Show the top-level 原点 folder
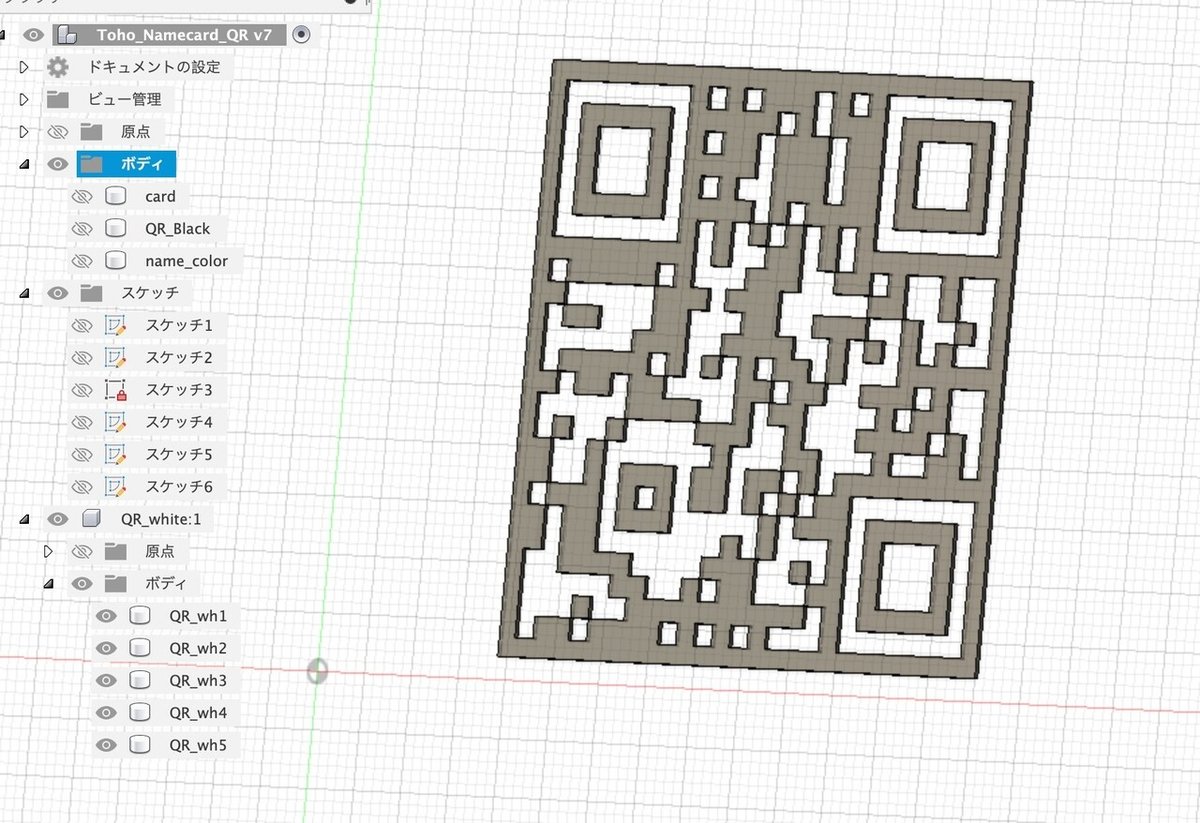Image resolution: width=1200 pixels, height=823 pixels. [58, 131]
